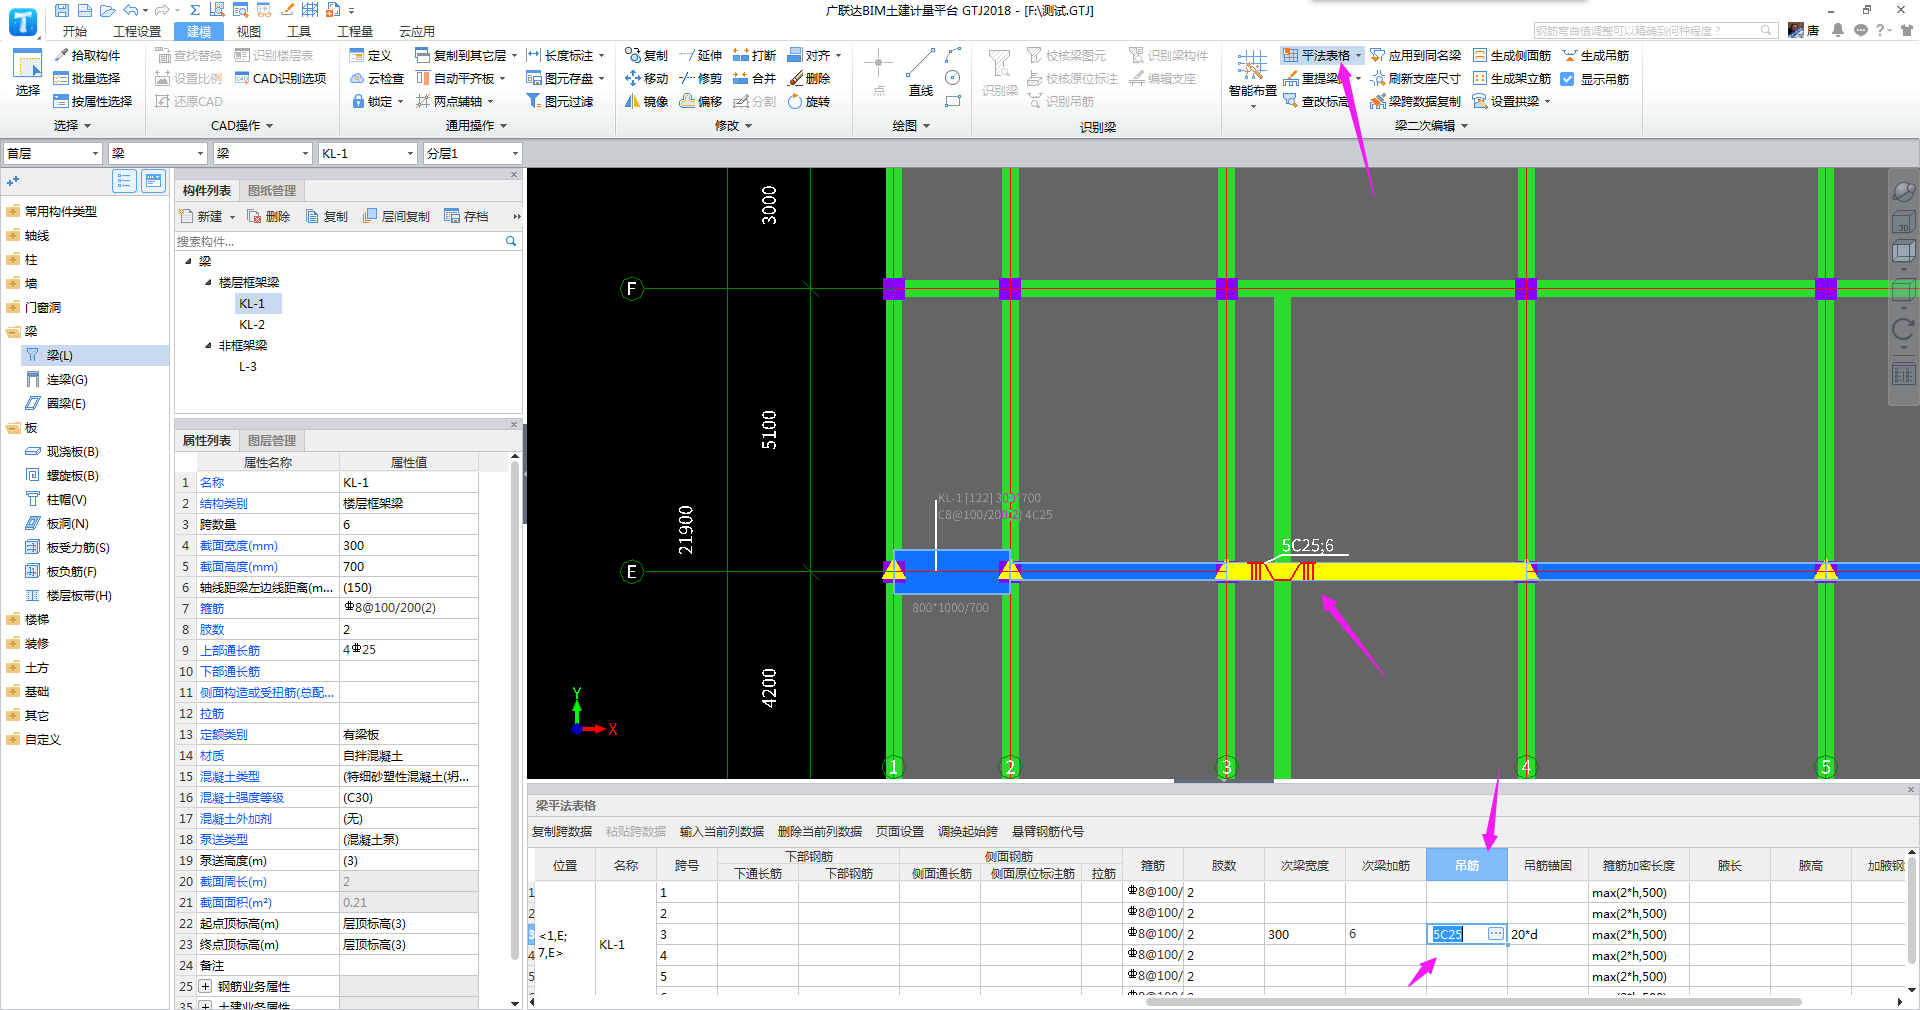Open the 分层1 layer dropdown
This screenshot has height=1010, width=1920.
click(x=472, y=153)
